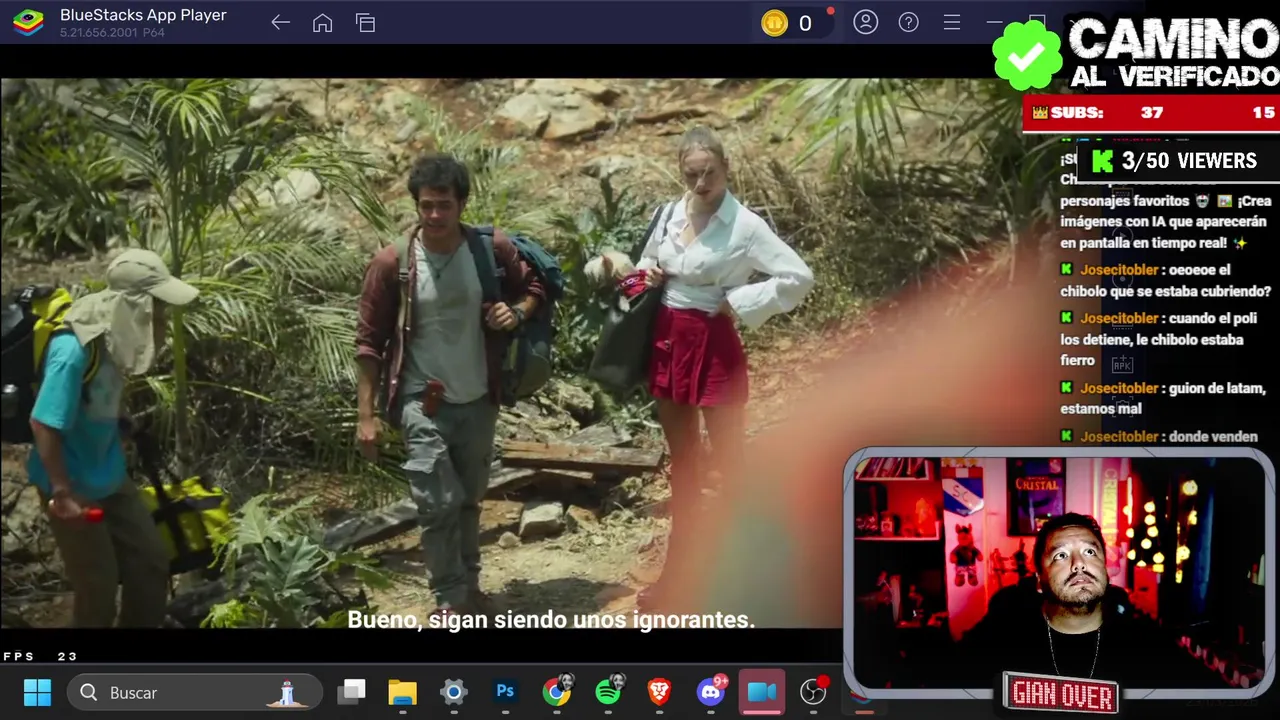Go back using the BlueStacks back arrow
The image size is (1280, 720).
click(x=280, y=23)
